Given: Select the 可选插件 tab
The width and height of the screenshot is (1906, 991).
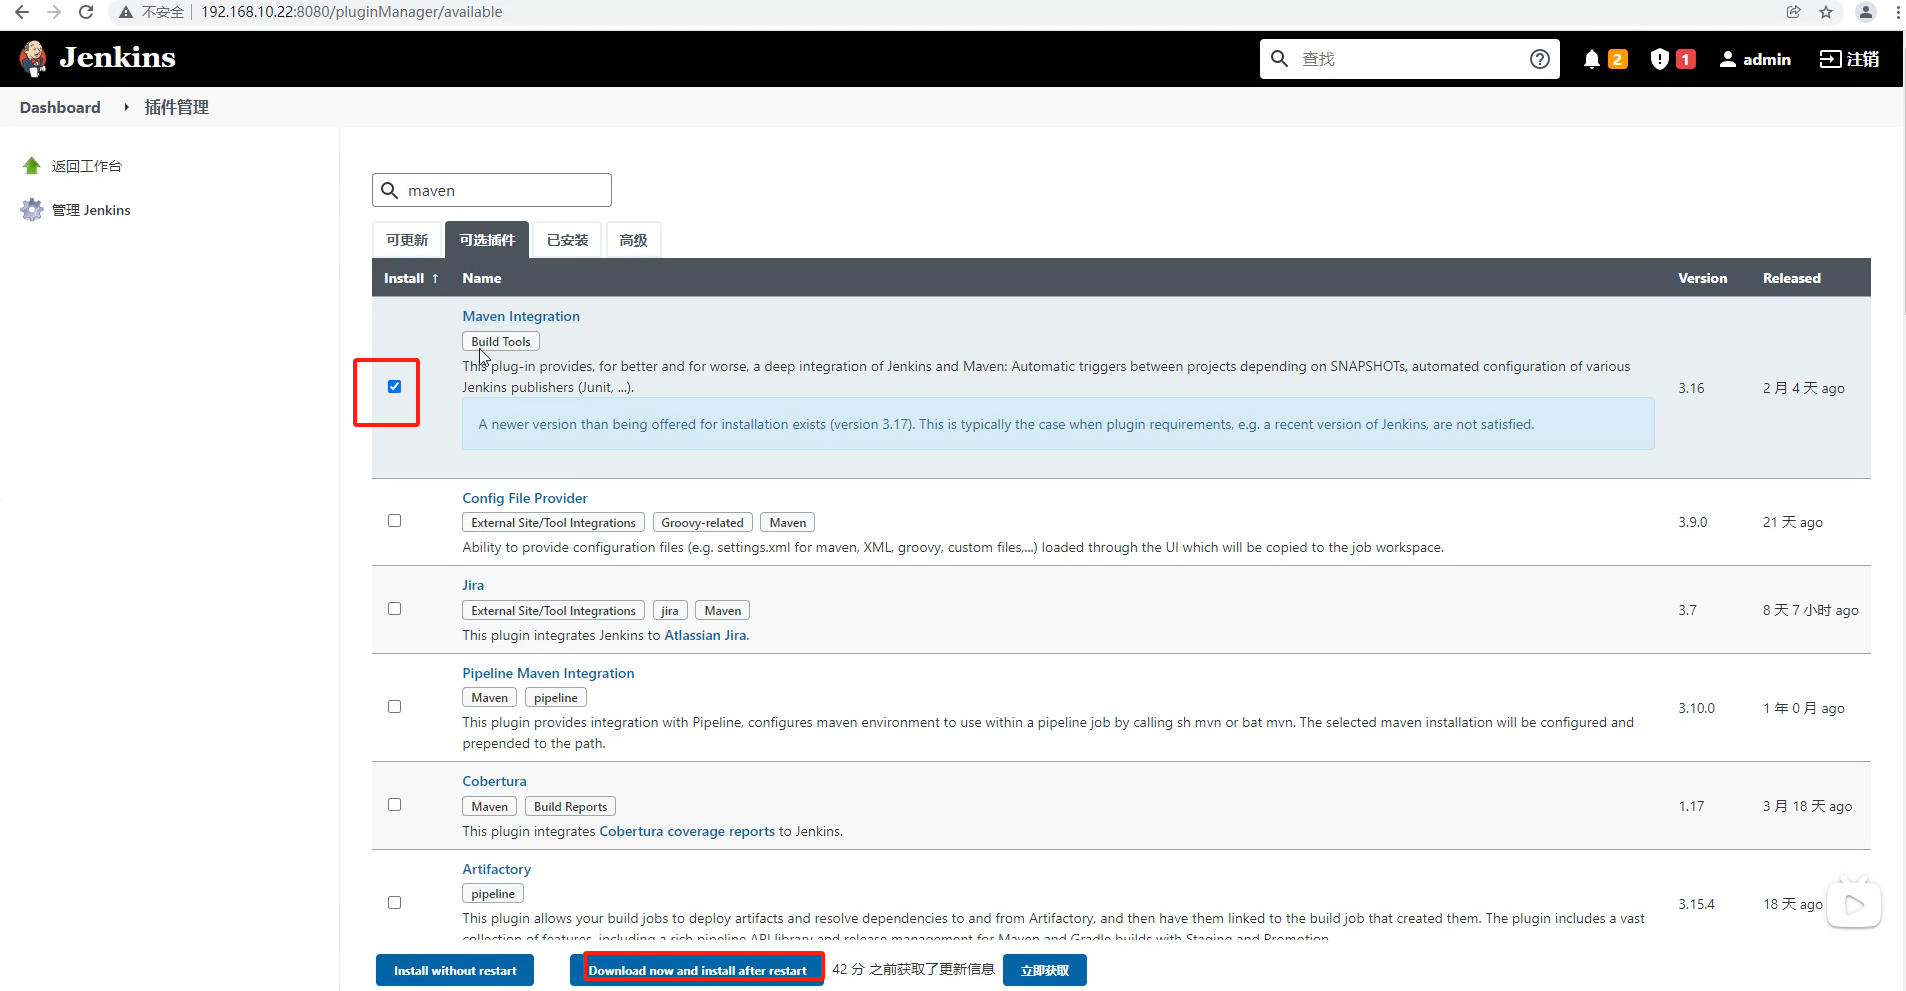Looking at the screenshot, I should (487, 240).
